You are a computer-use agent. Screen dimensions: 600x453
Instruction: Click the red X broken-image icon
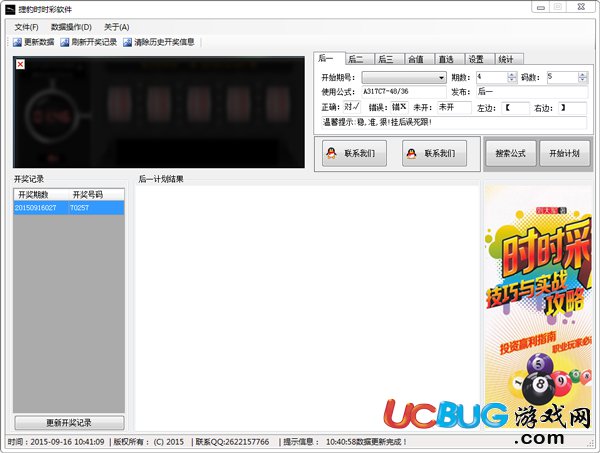click(x=20, y=64)
